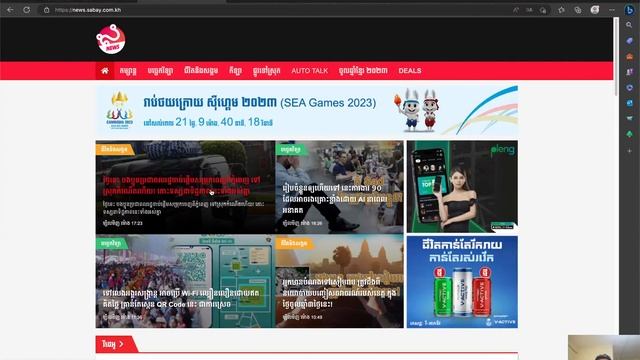640x360 pixels.
Task: Open the Collections icon in browser toolbar
Action: pos(578,10)
